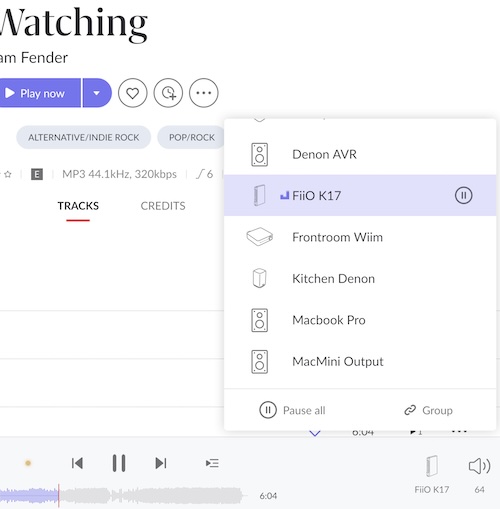Pause the FiiO K17 zone
Screen dimensions: 500x509
pyautogui.click(x=463, y=195)
